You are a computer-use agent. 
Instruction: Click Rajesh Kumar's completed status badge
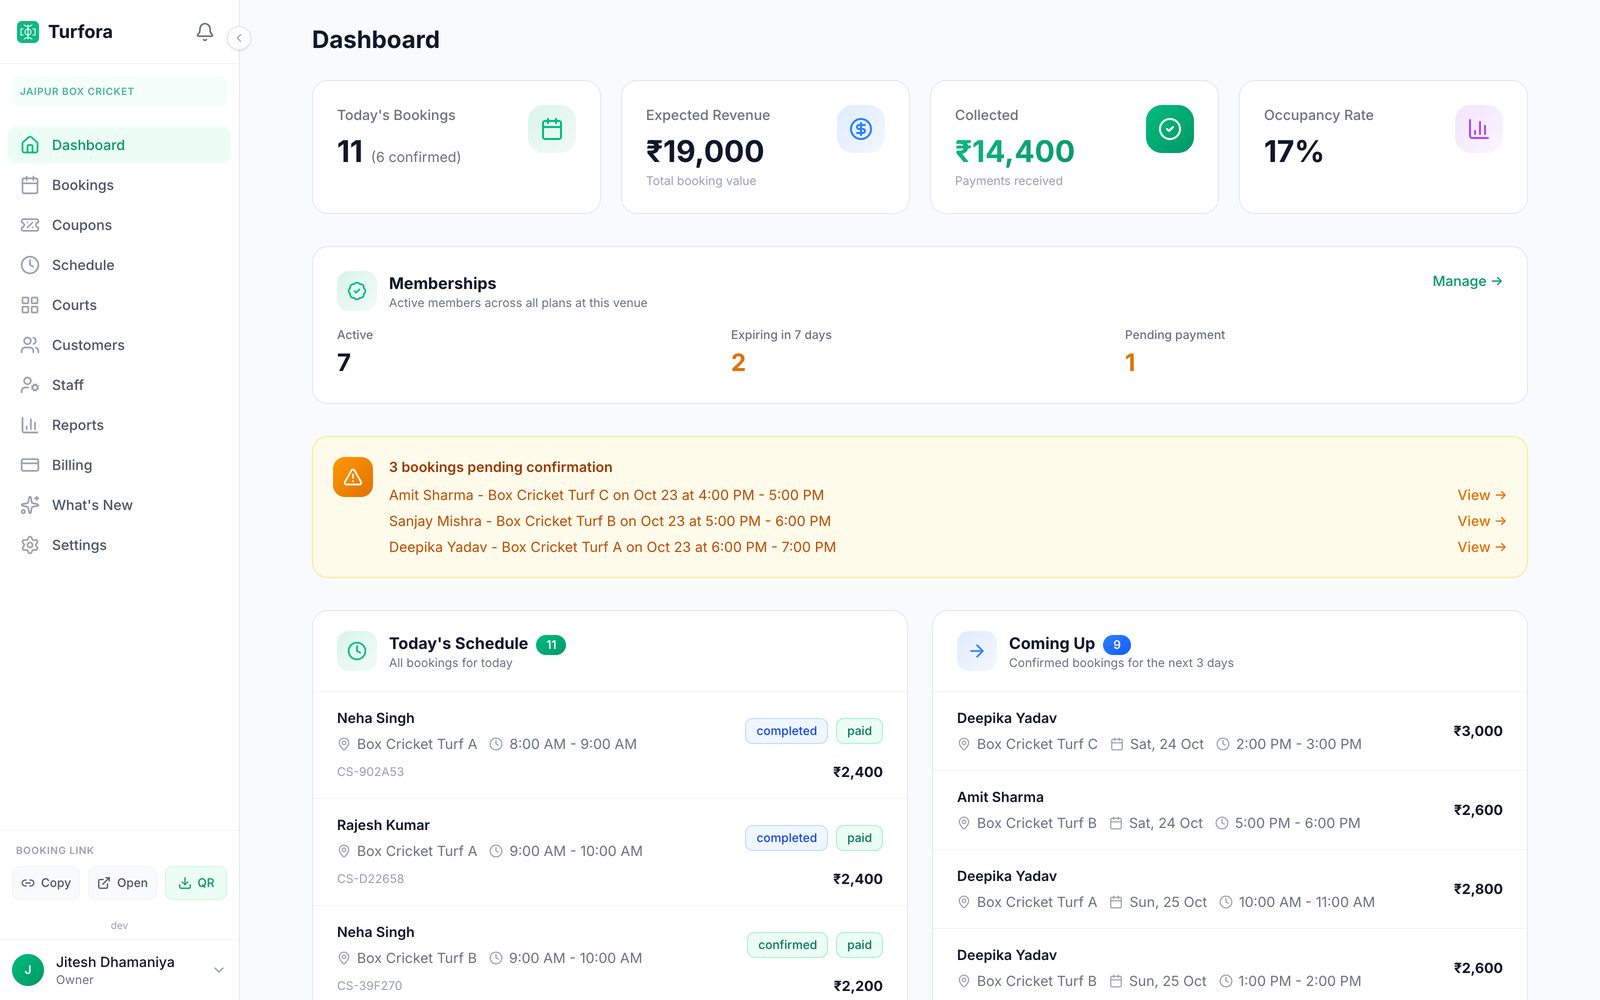[x=786, y=838]
